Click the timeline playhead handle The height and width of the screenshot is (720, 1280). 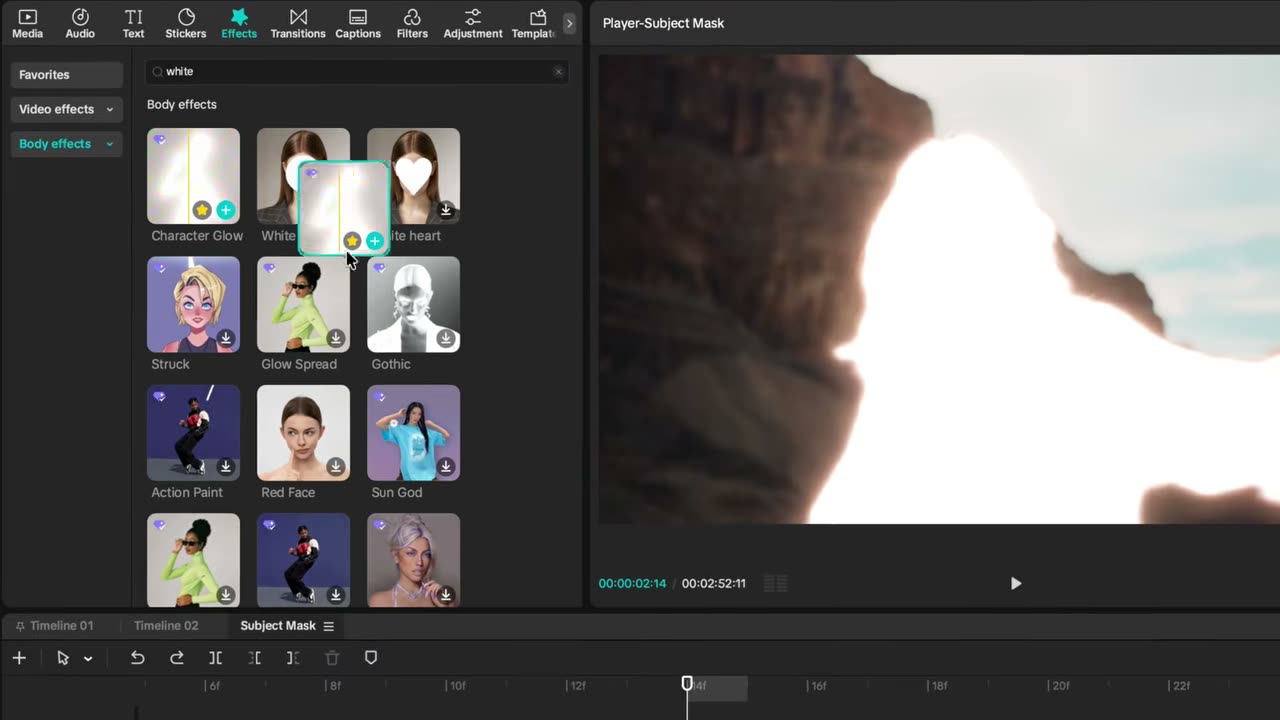click(687, 683)
